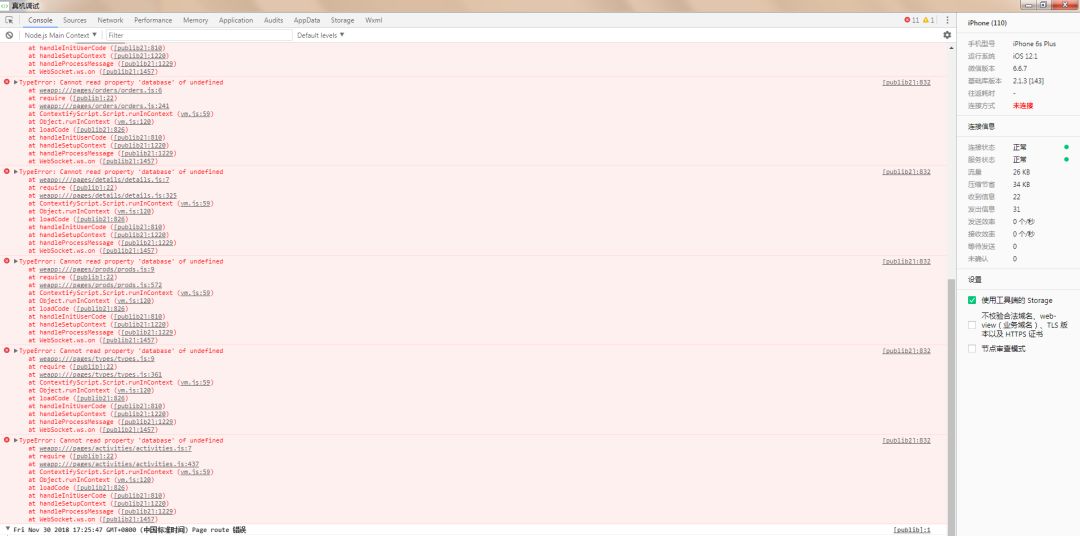
Task: Select the 2.1.3 [143] base library value
Action: point(1028,81)
